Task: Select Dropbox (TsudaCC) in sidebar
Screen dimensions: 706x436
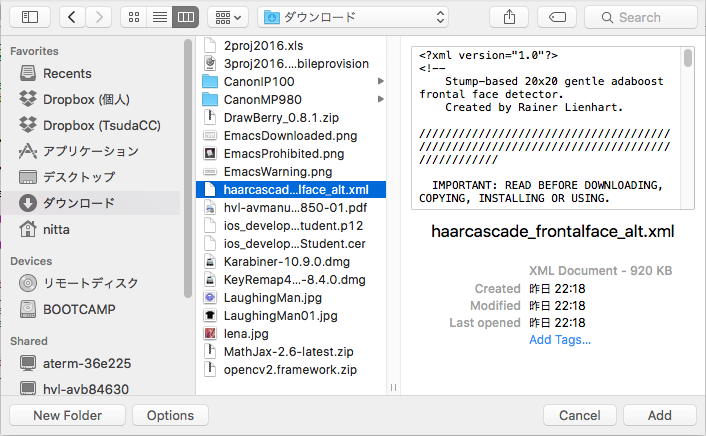Action: (x=91, y=125)
